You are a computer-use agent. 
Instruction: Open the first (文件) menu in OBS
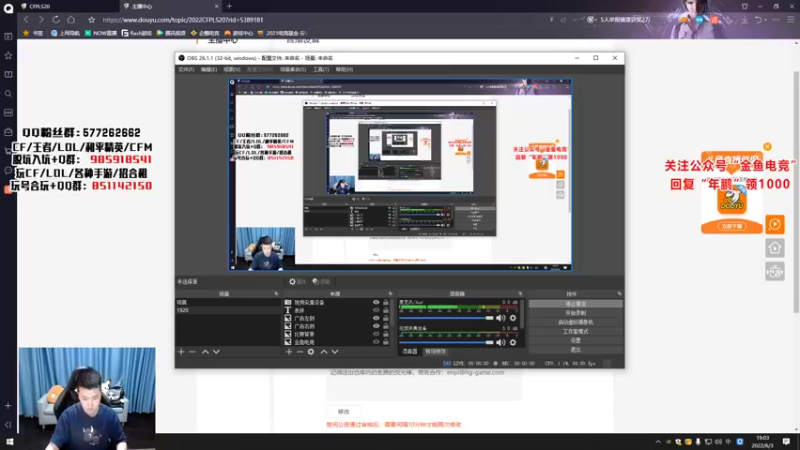(186, 69)
